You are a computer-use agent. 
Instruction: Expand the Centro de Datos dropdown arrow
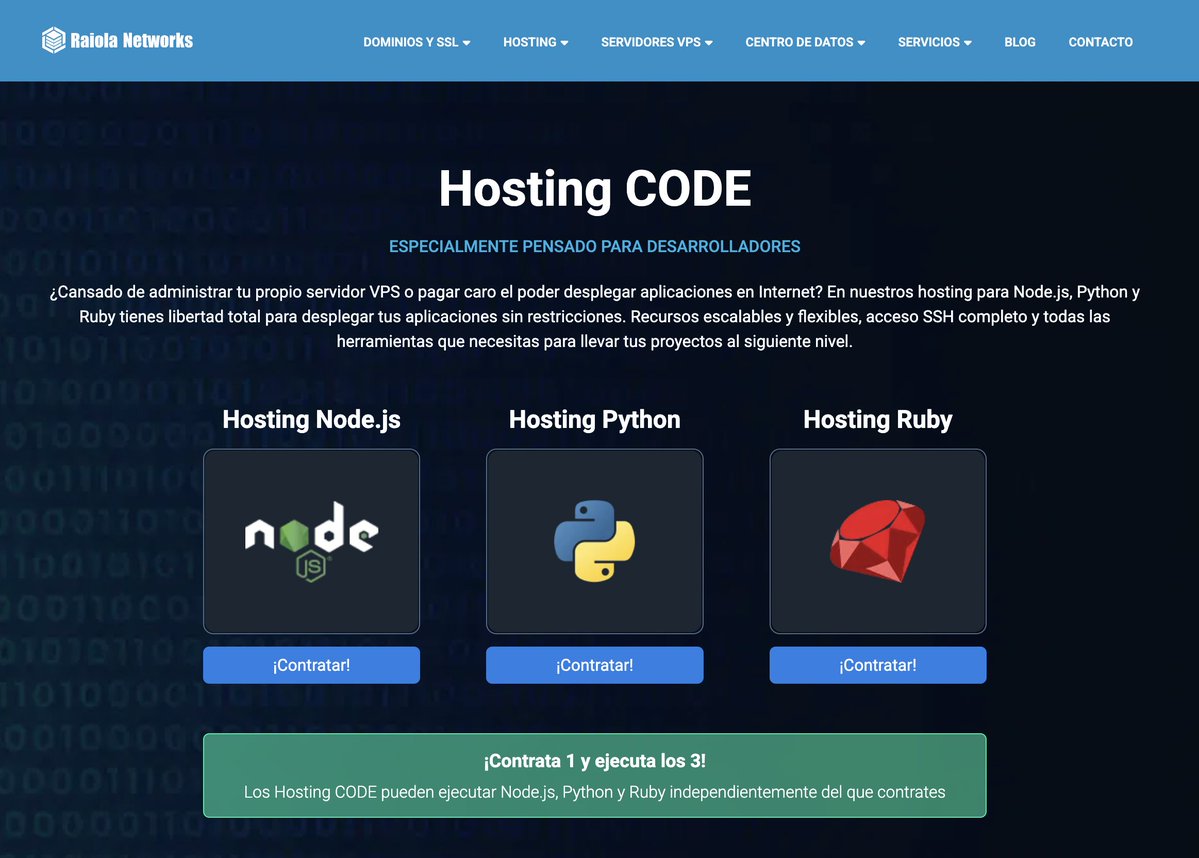click(861, 43)
